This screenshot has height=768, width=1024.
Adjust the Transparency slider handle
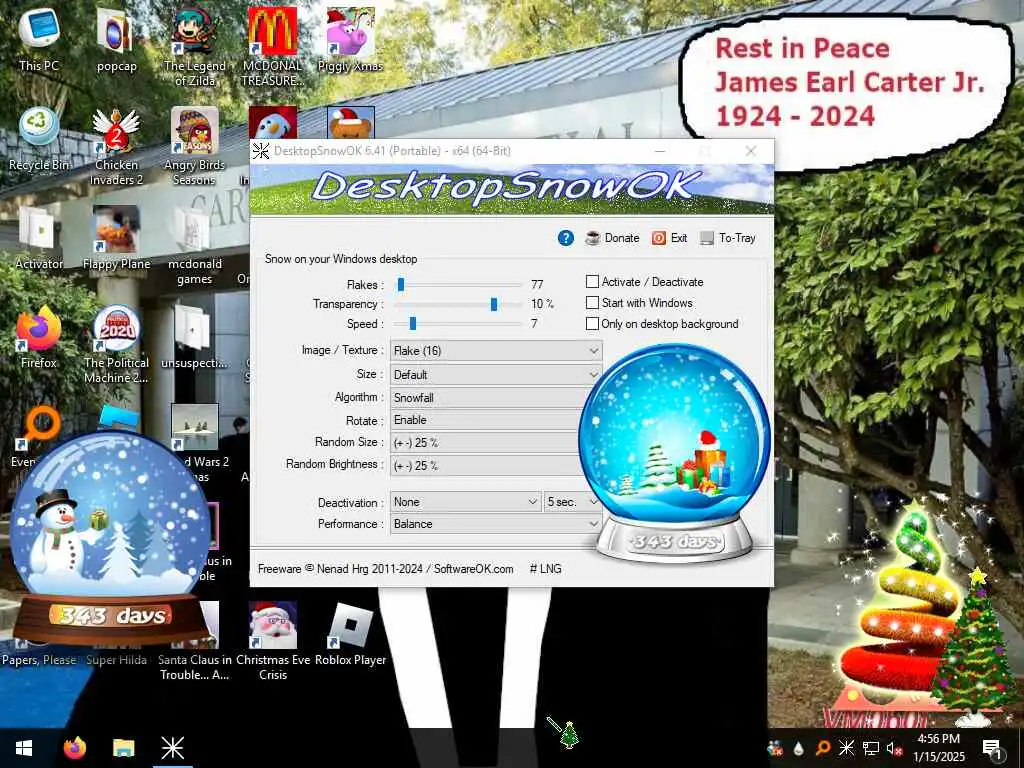494,304
